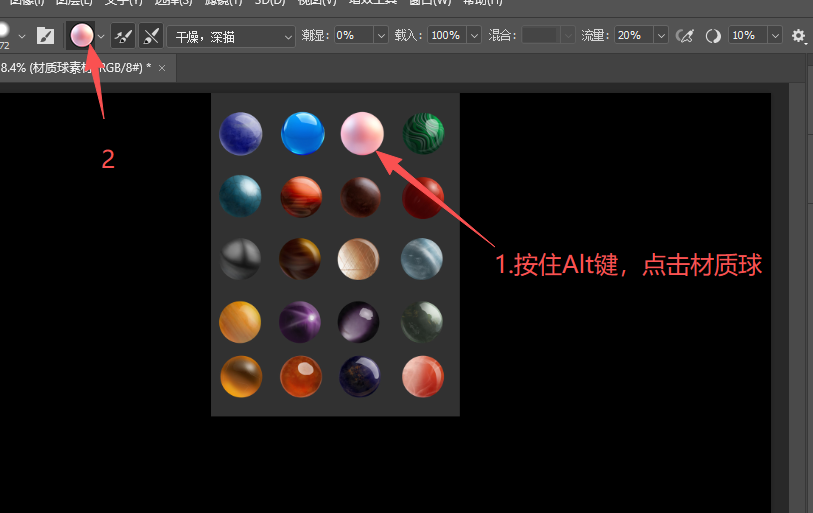Click the green malachite swirl sphere

tap(424, 133)
